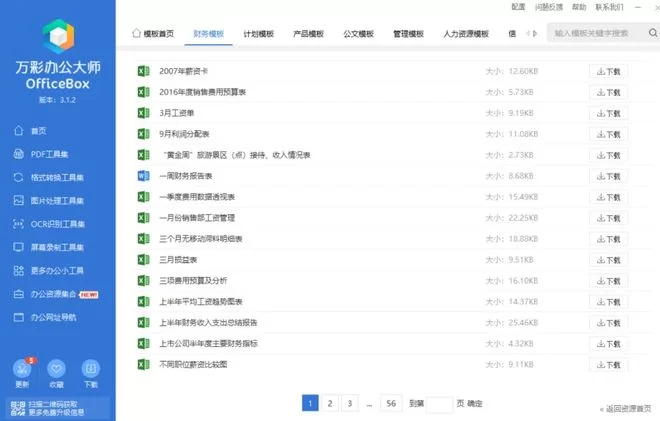Click the Excel icon of 3月工资单

tap(143, 113)
